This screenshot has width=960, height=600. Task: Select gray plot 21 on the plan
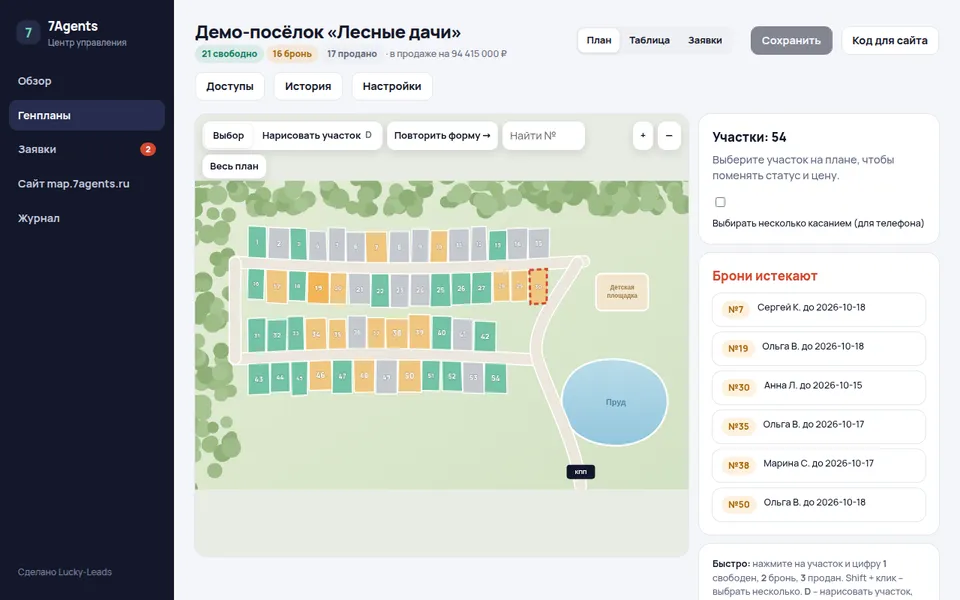[x=359, y=290]
